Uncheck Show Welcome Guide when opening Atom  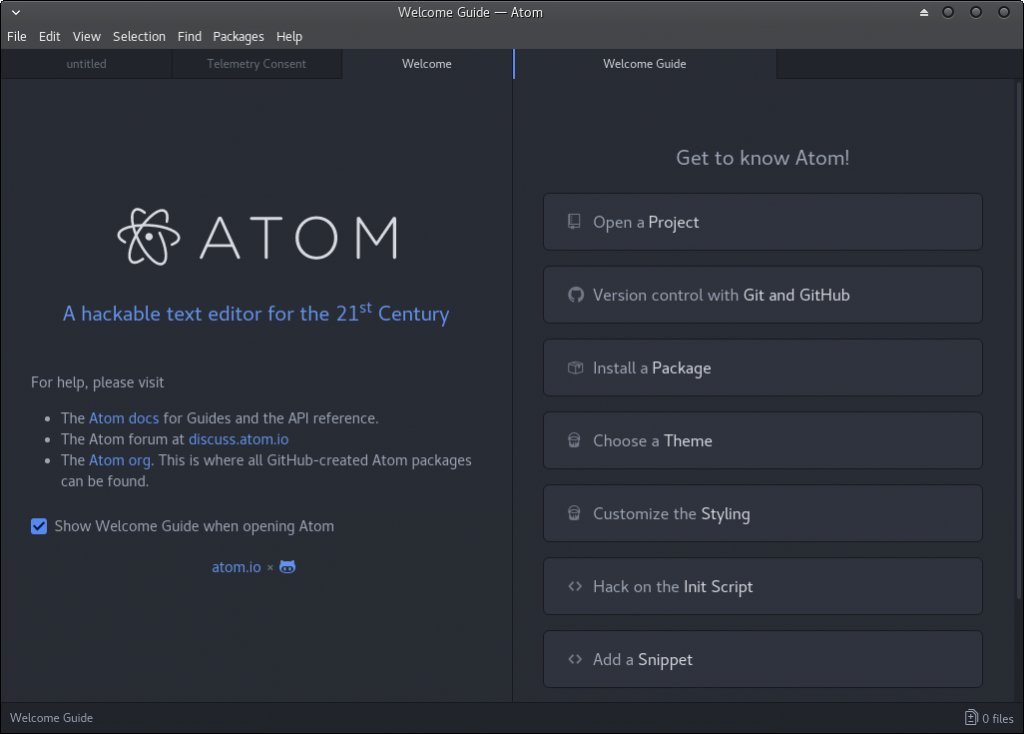point(39,526)
